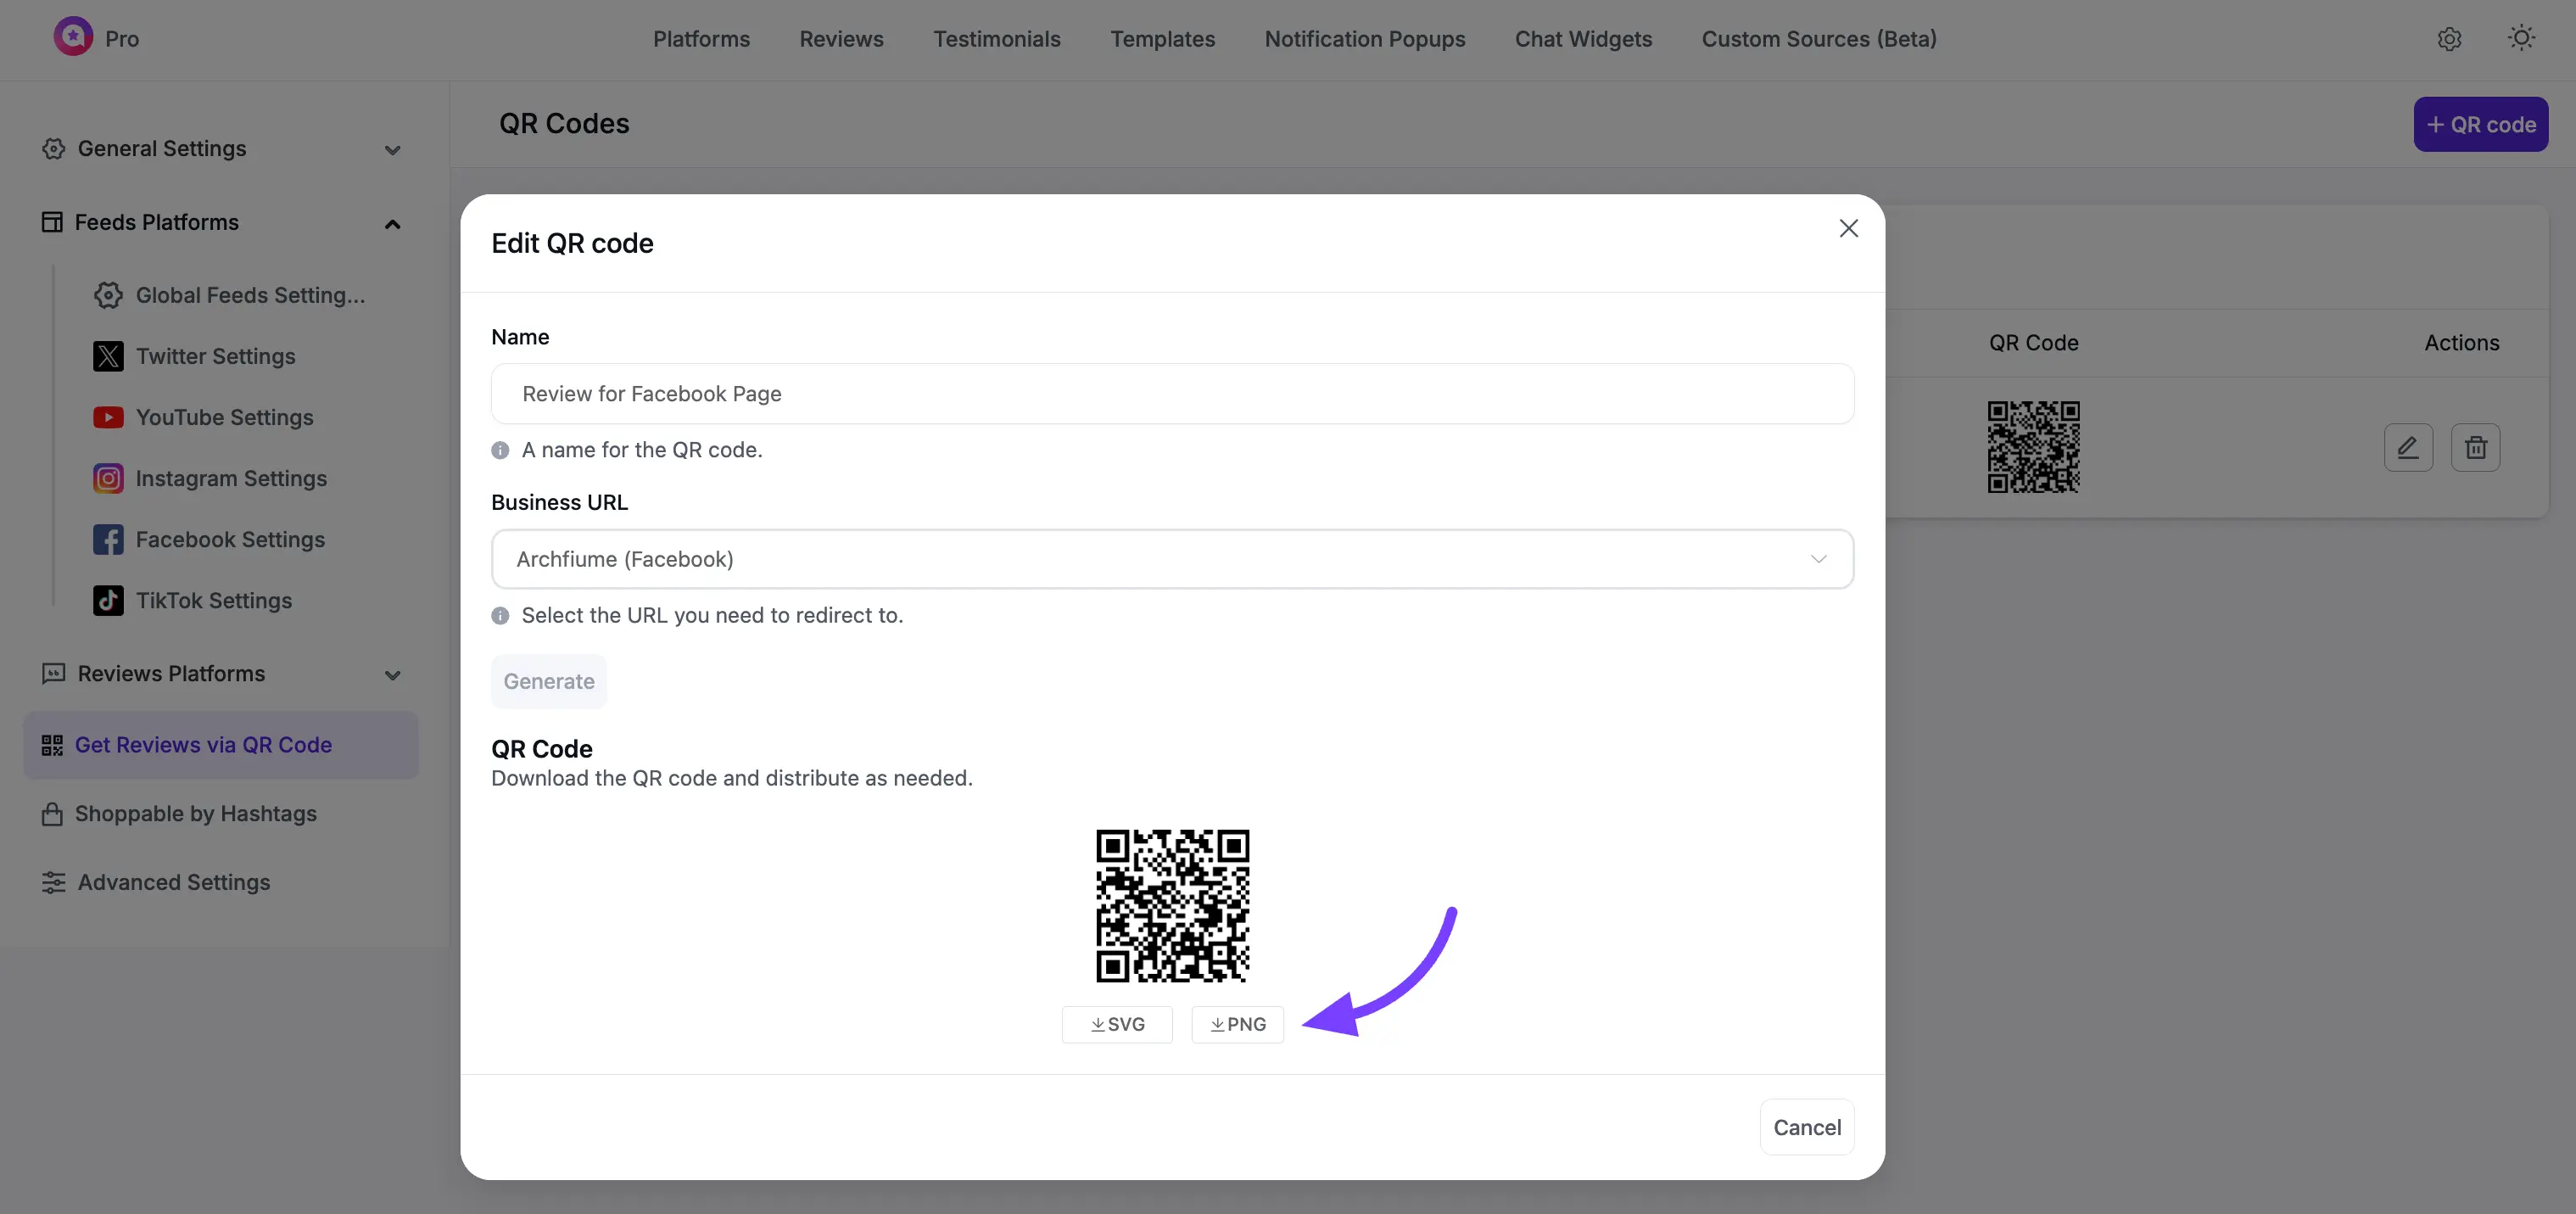The width and height of the screenshot is (2576, 1214).
Task: Open Global Feeds Settings in sidebar
Action: (250, 295)
